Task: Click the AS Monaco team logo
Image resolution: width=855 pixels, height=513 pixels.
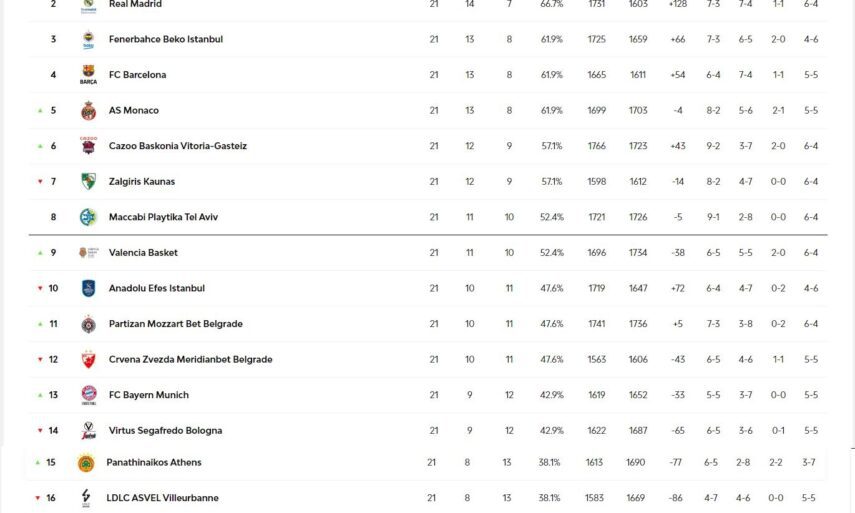Action: coord(88,111)
